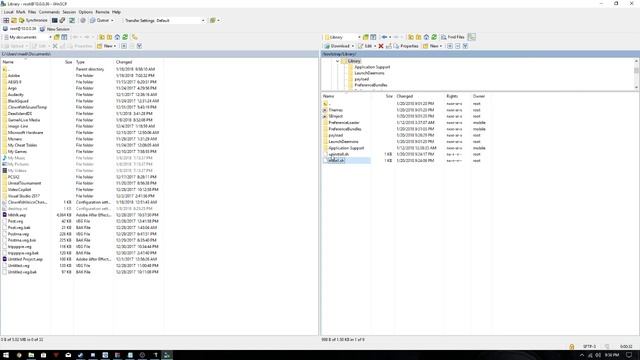Click the taskbar clock

[x=611, y=355]
